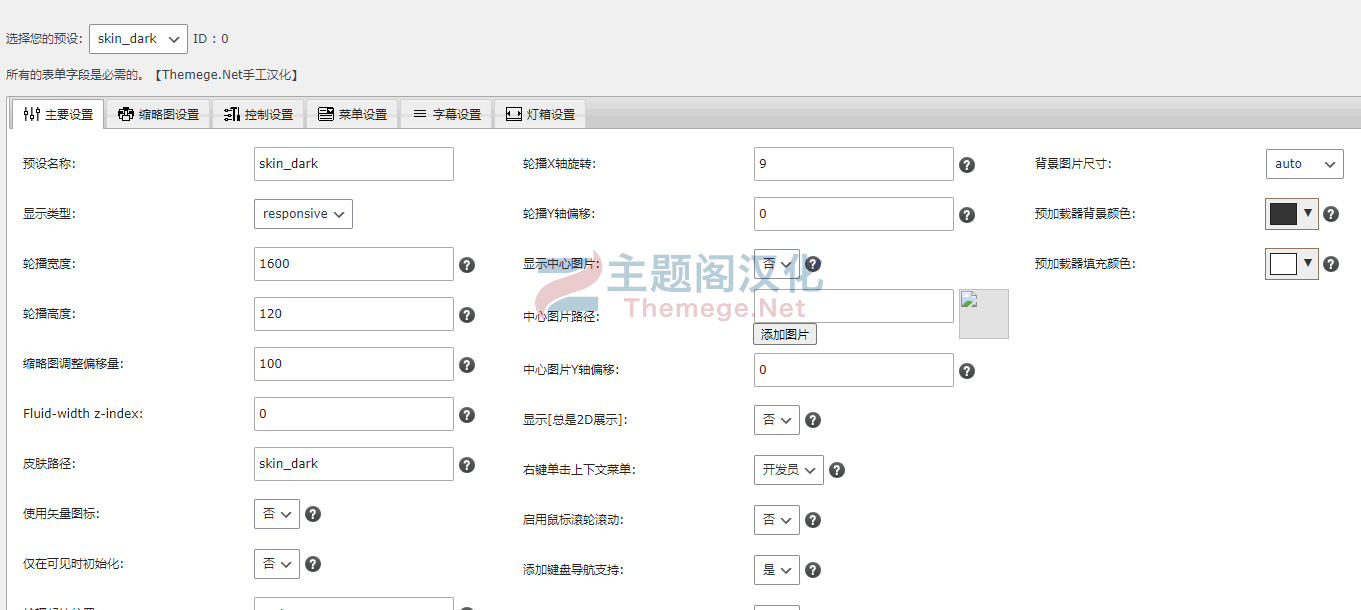This screenshot has height=610, width=1361.
Task: Show help for 显示中心图片 option
Action: pyautogui.click(x=812, y=264)
